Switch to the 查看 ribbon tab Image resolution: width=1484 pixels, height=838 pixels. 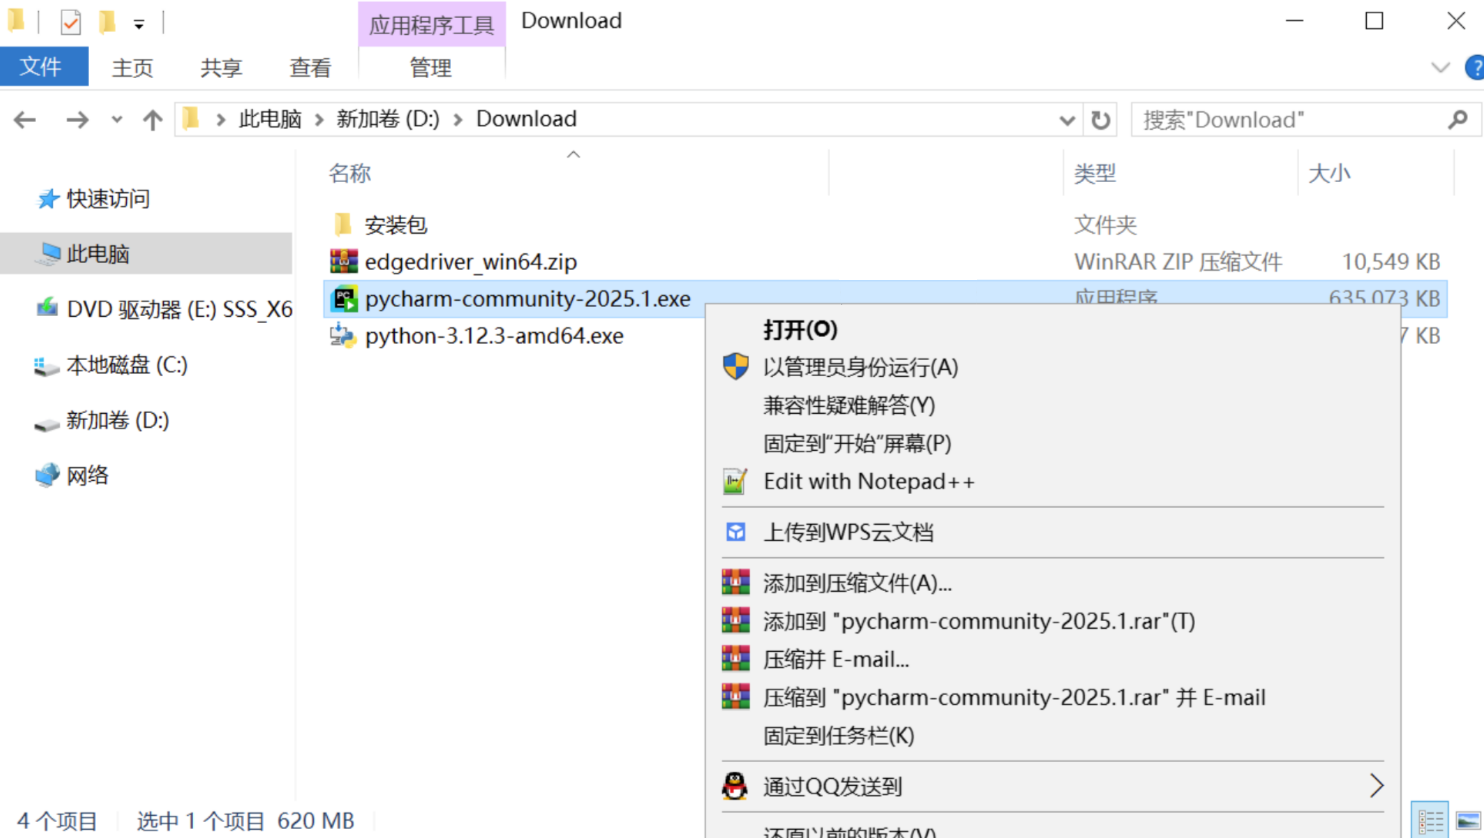tap(310, 68)
